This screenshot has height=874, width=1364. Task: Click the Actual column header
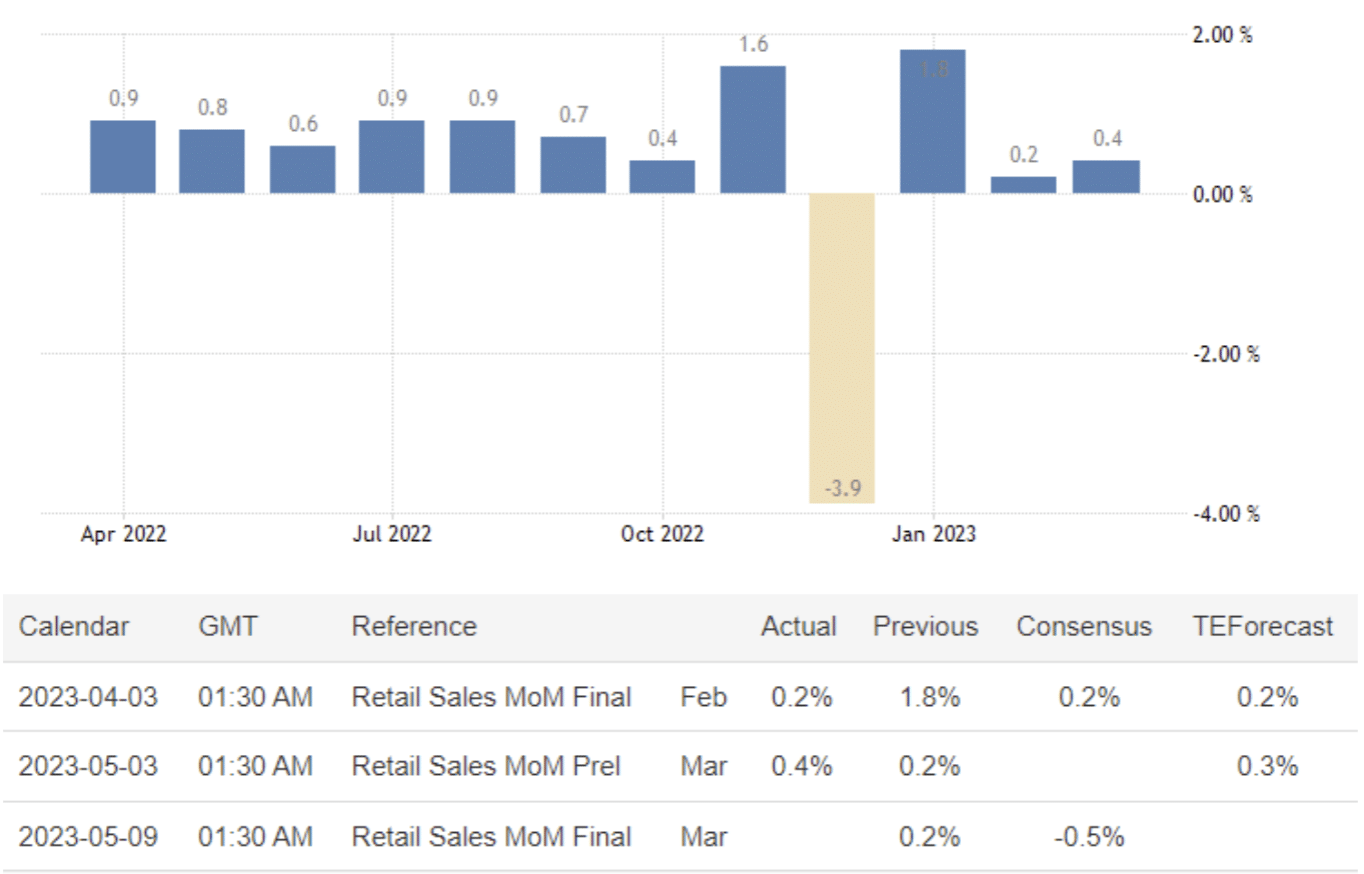point(798,627)
